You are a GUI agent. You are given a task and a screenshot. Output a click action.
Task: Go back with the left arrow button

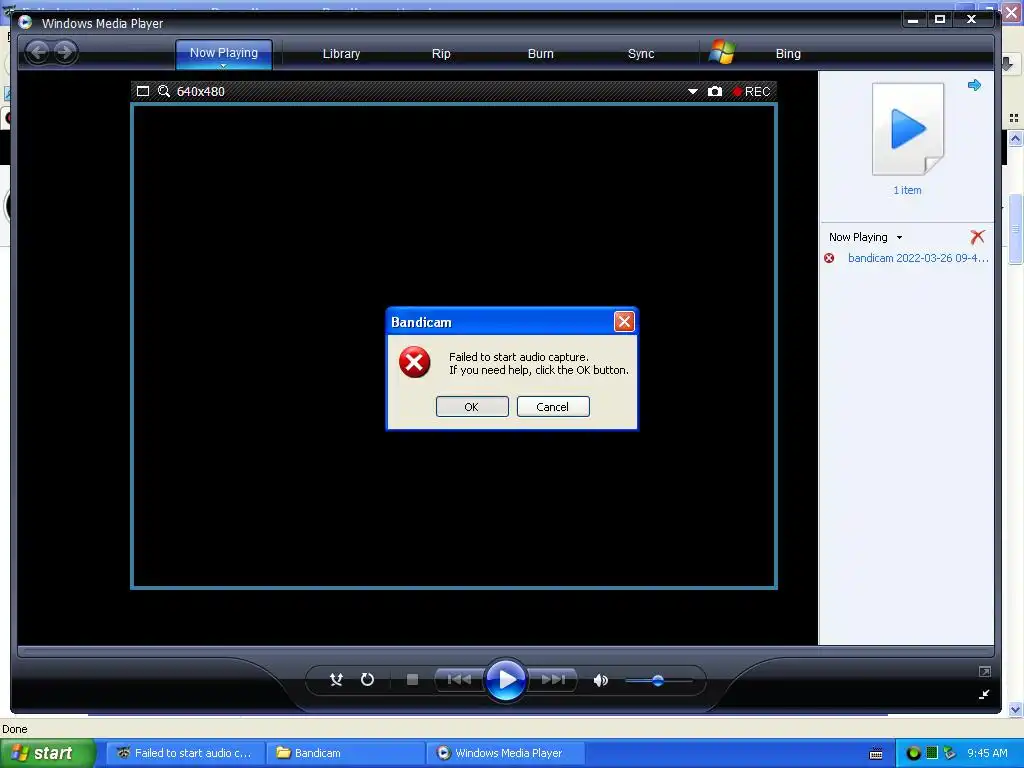coord(38,52)
